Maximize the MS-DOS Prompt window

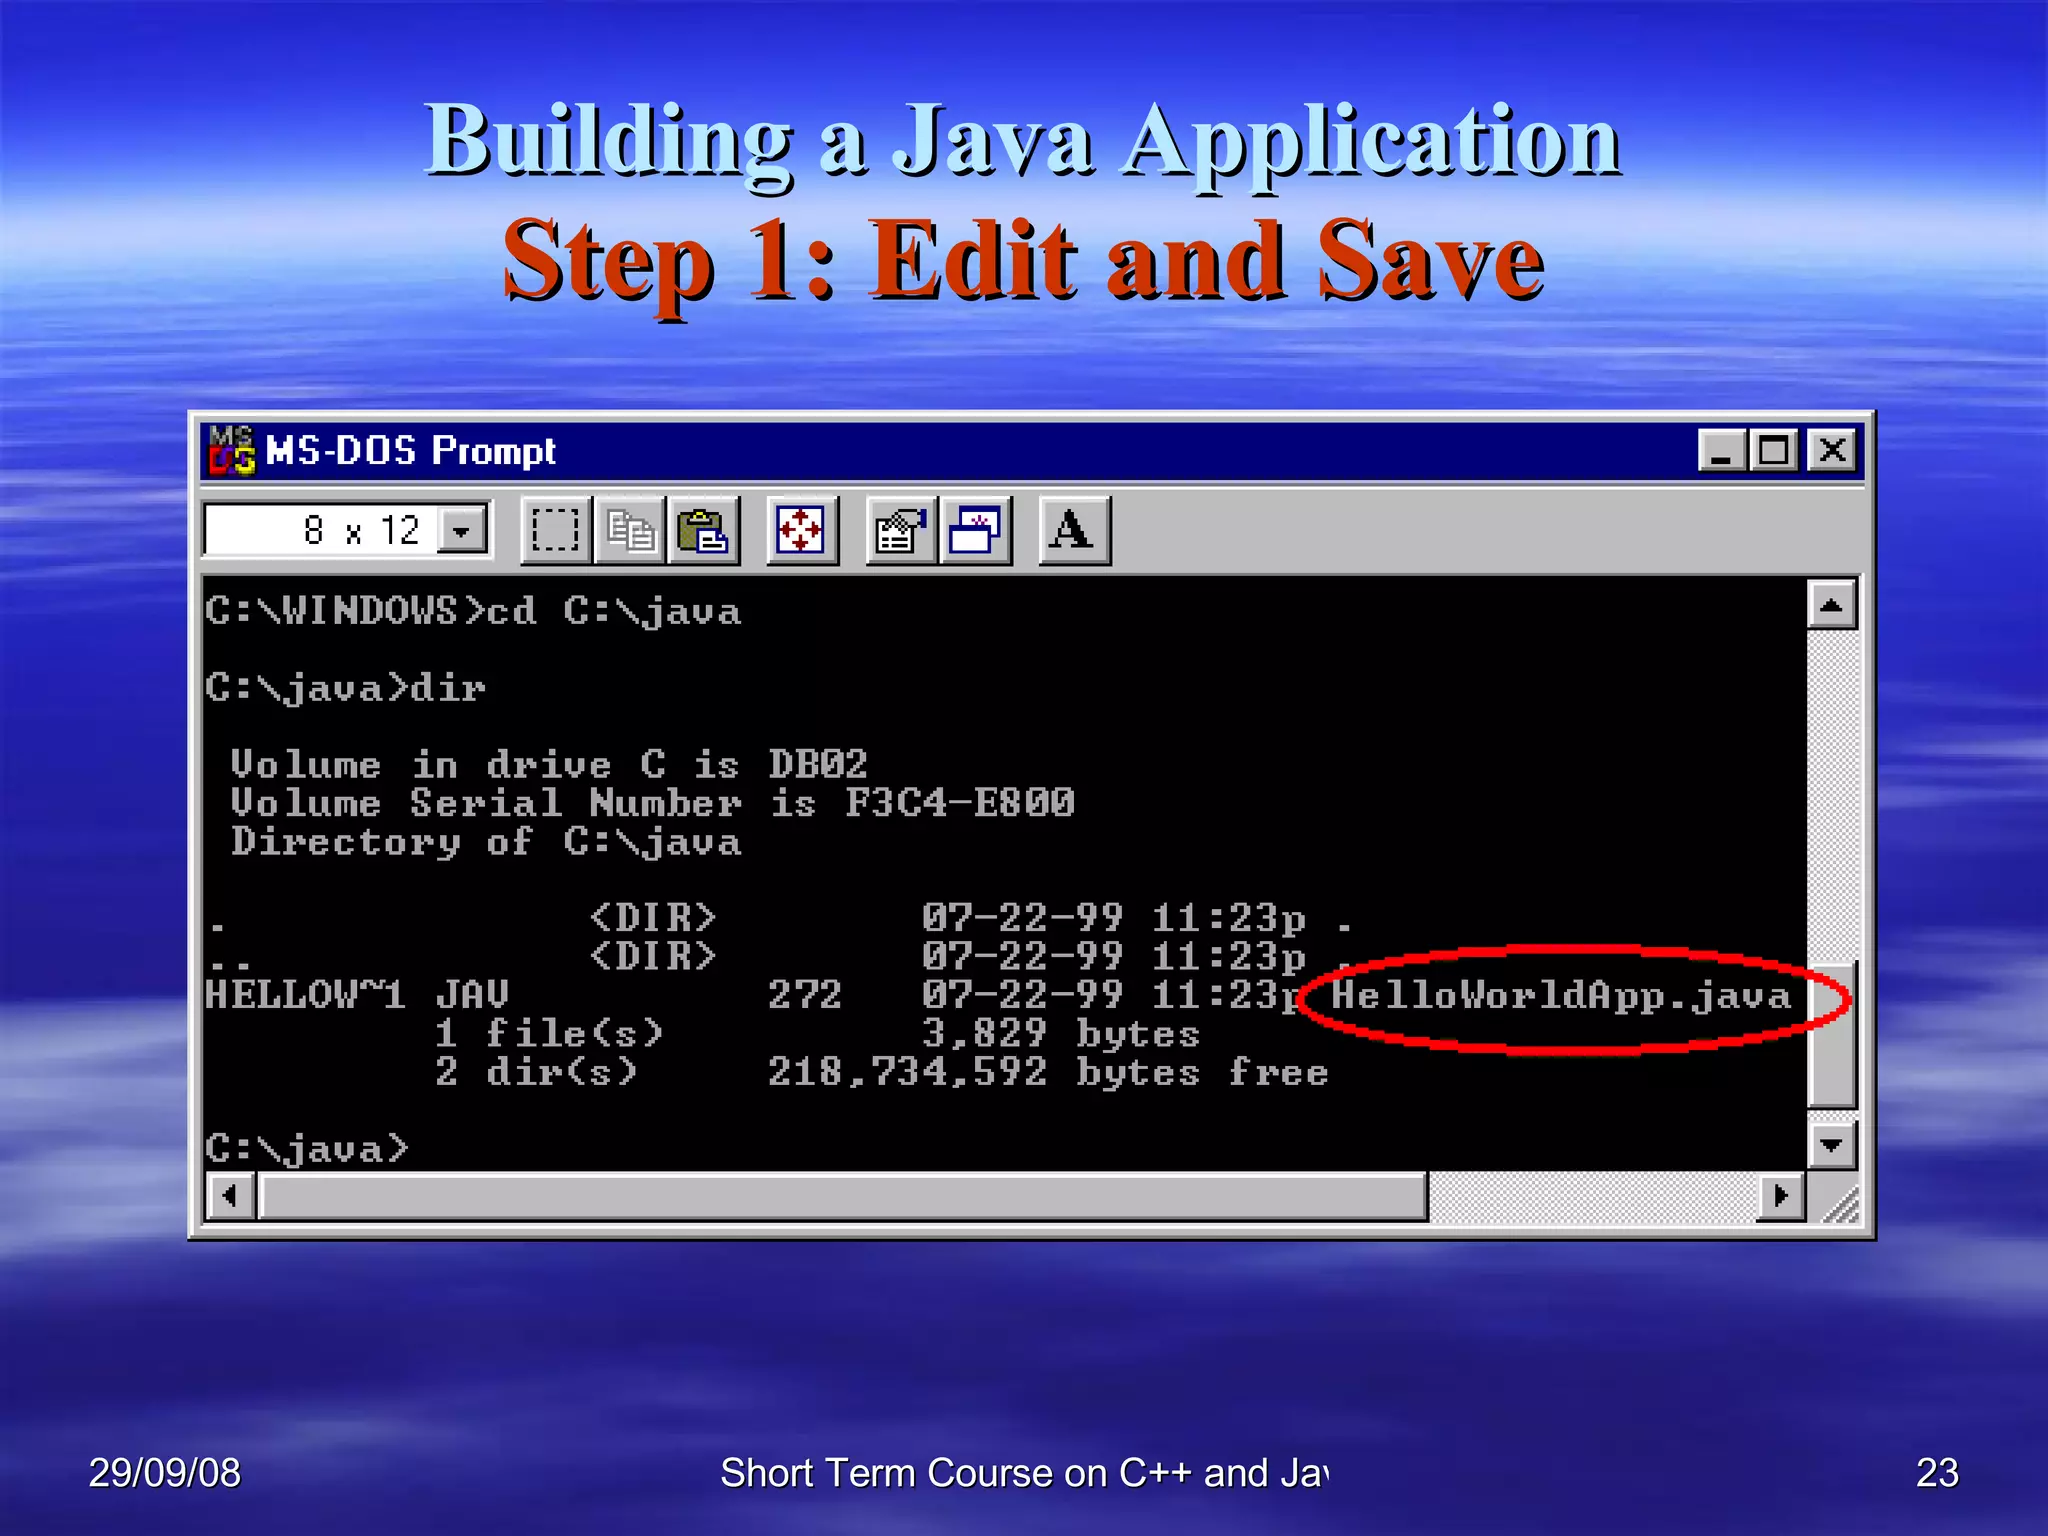tap(1775, 451)
